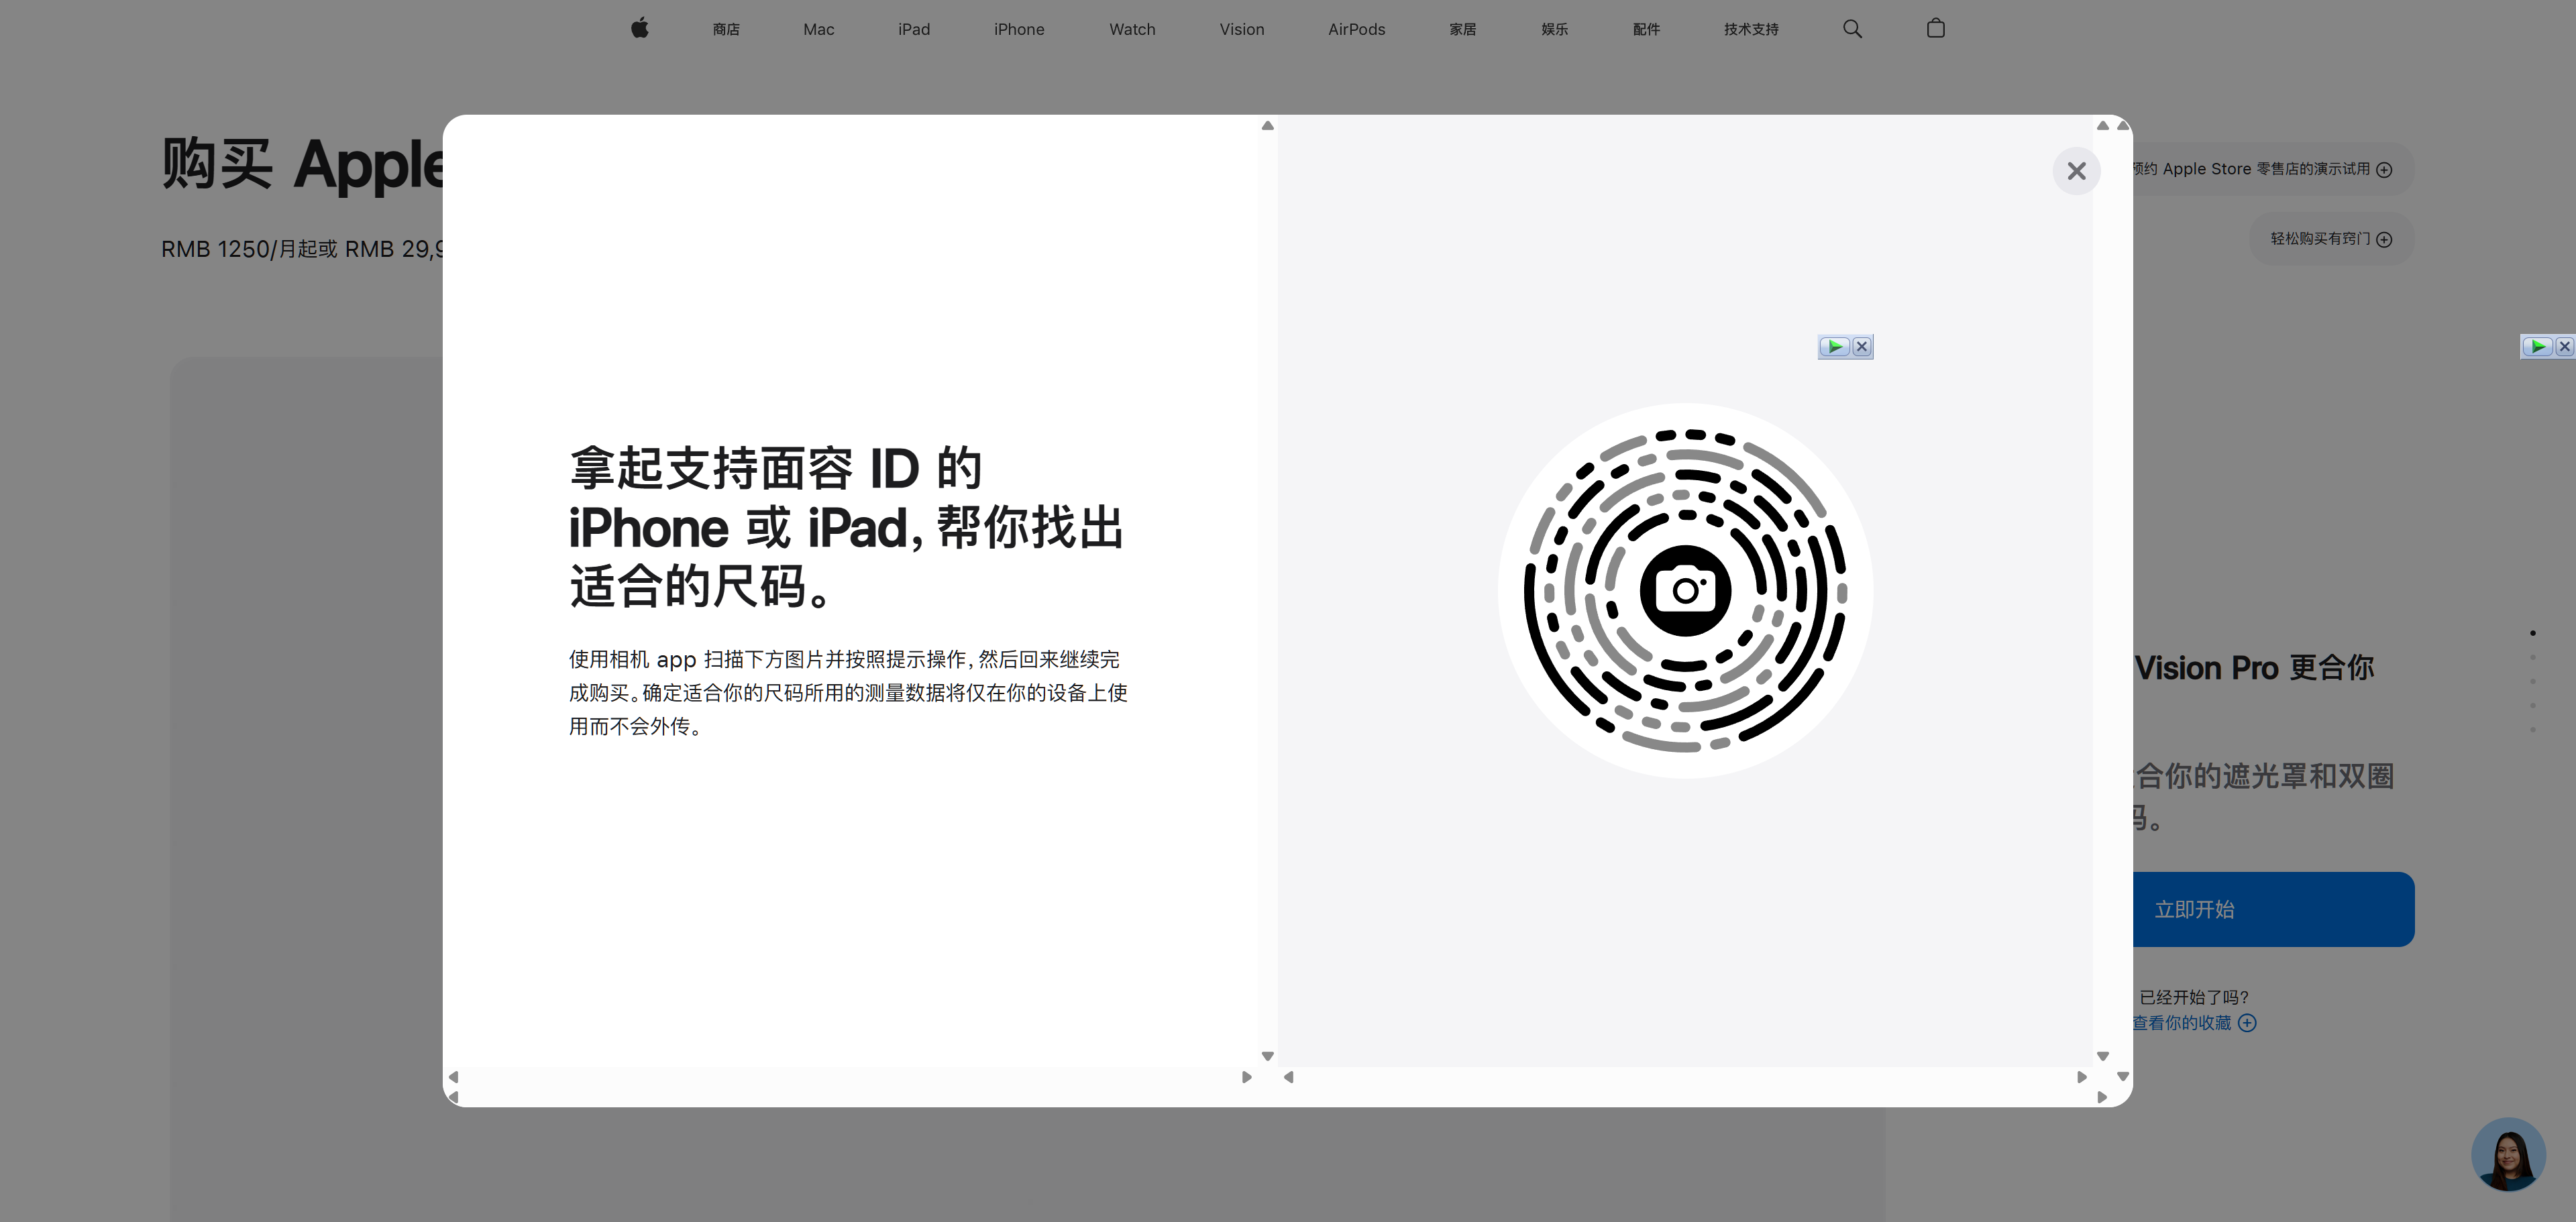Click the plus icon beside 查看你的收藏
Screen dimensions: 2576x1222
pos(2247,1023)
